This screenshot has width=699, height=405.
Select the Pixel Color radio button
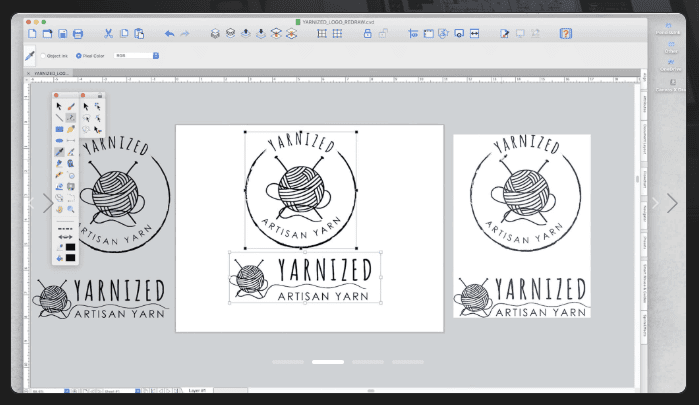[78, 56]
